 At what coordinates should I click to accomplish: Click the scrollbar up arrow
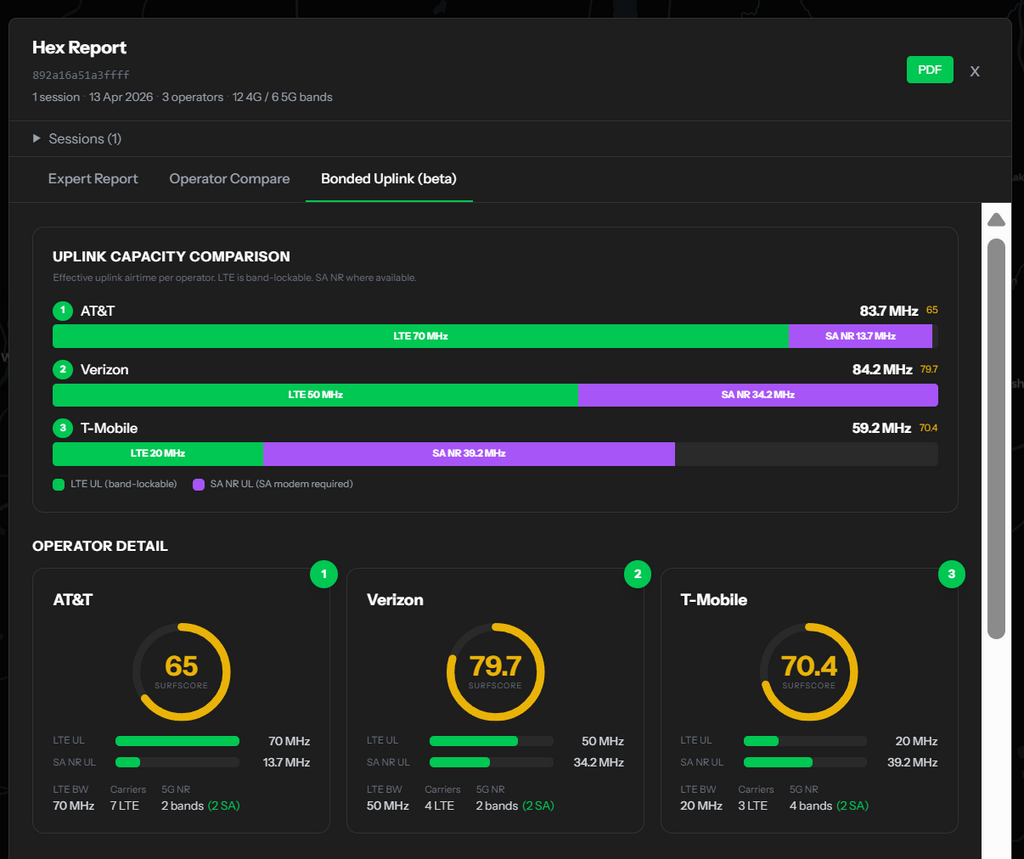pyautogui.click(x=996, y=219)
